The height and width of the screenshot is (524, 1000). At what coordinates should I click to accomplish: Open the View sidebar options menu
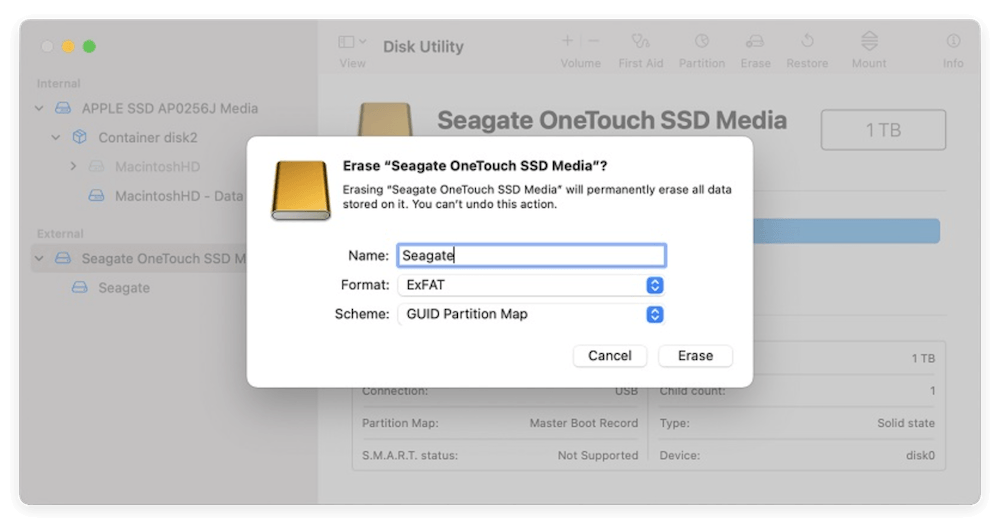(x=352, y=43)
